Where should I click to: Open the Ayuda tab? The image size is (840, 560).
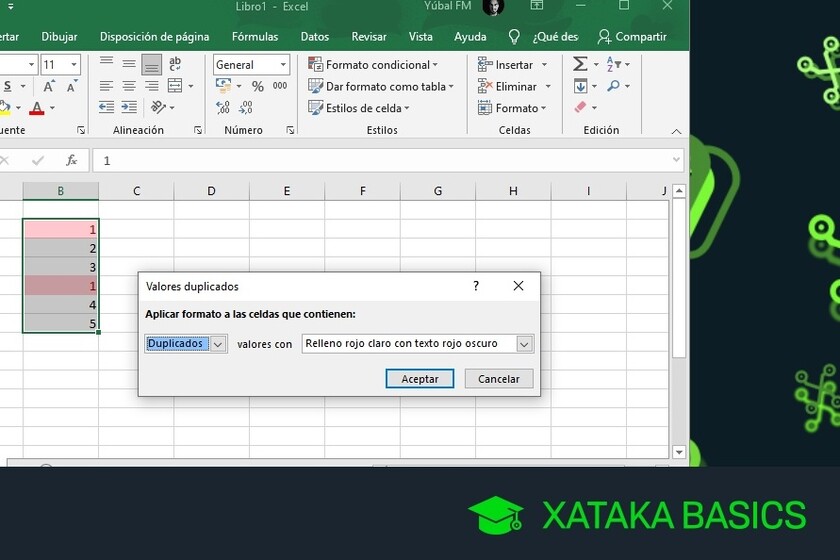(x=470, y=36)
